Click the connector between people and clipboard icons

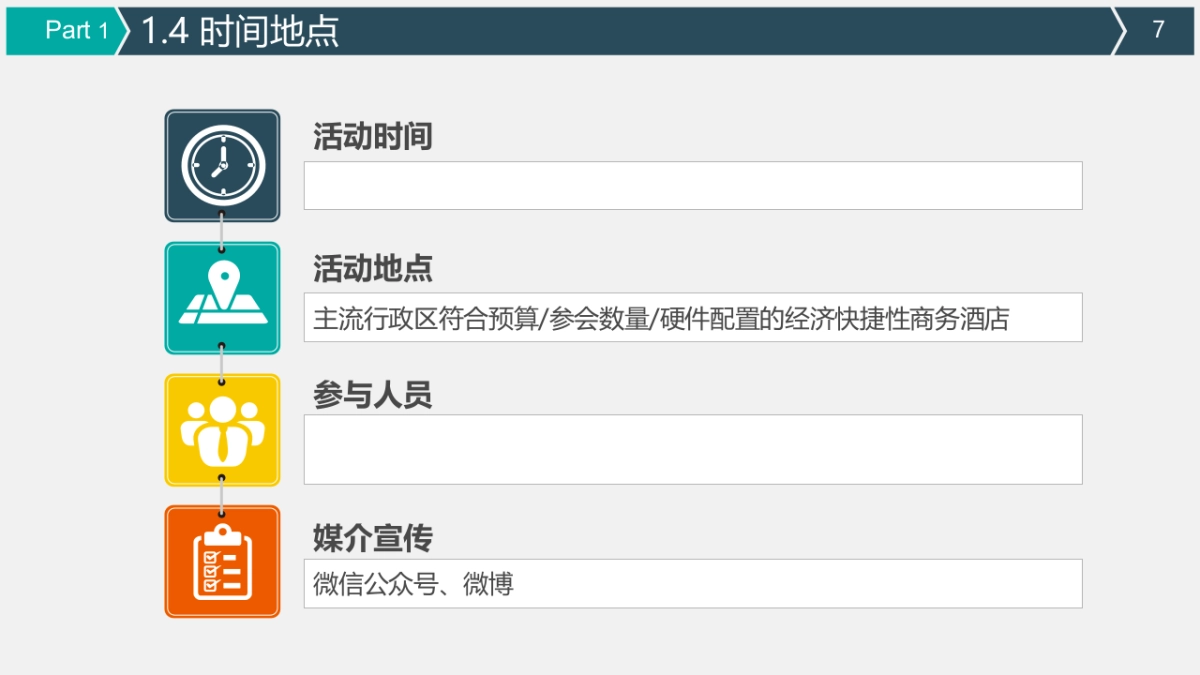[222, 496]
